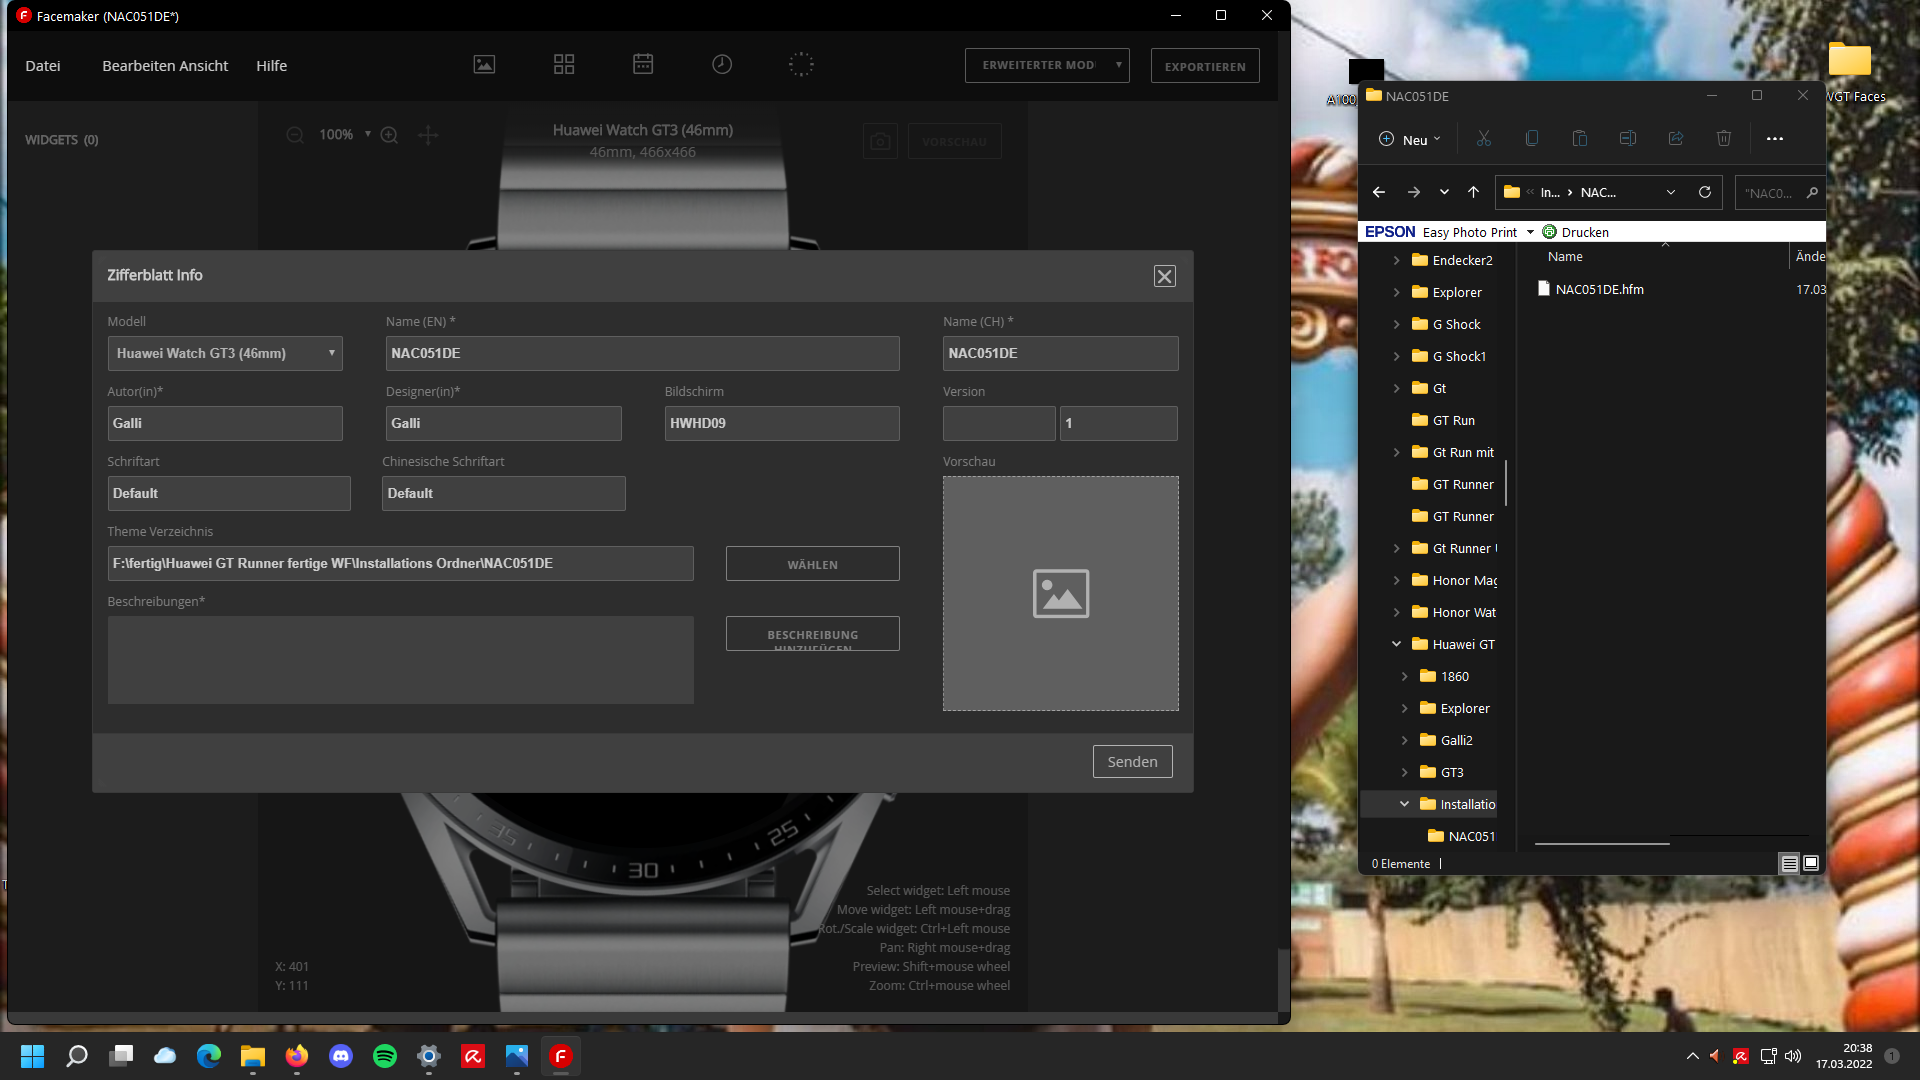Expand the Galli2 folder
The image size is (1920, 1080).
[1405, 740]
